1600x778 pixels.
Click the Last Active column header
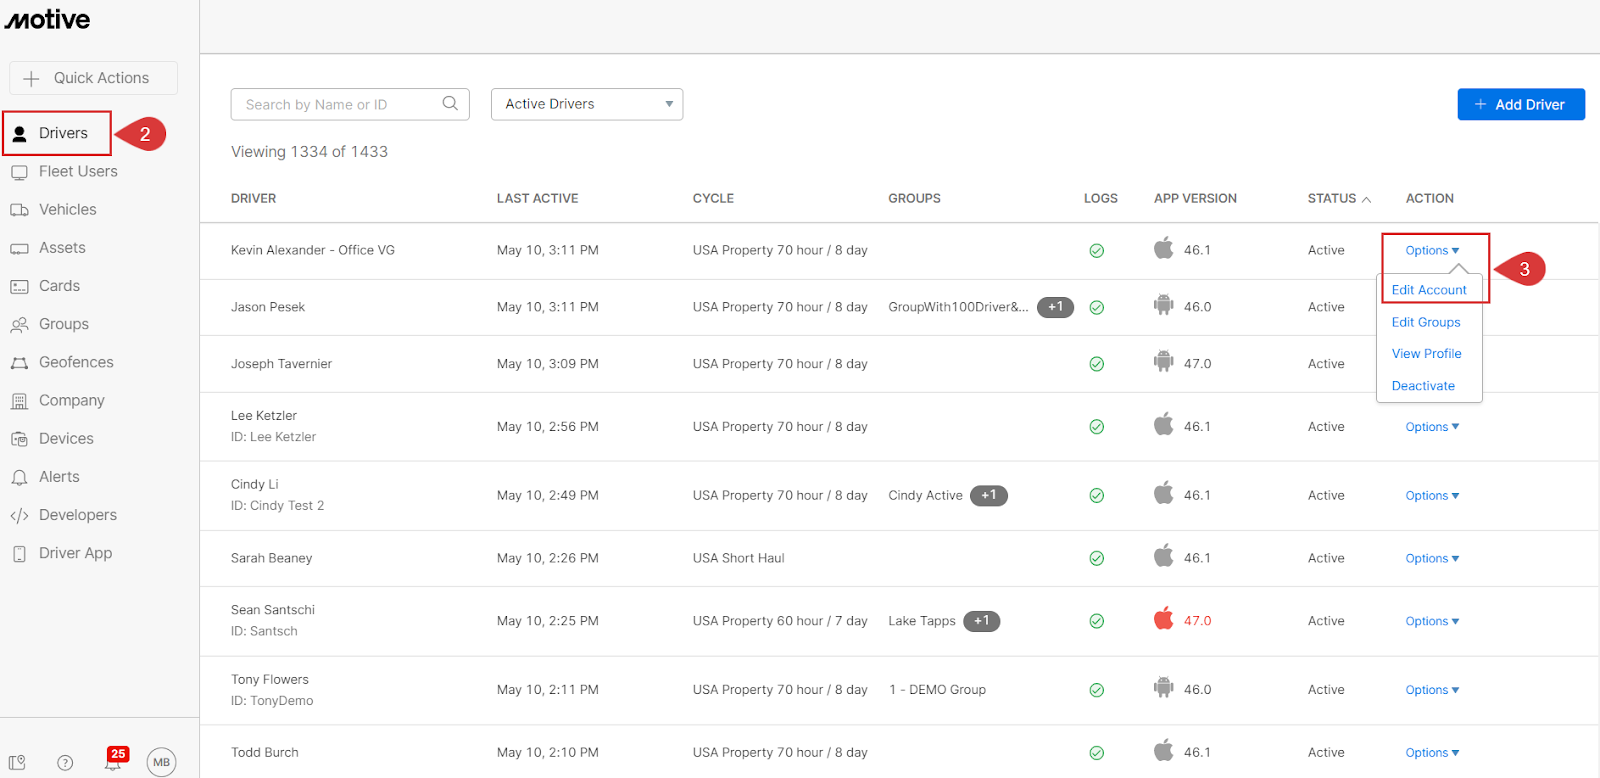(x=537, y=198)
